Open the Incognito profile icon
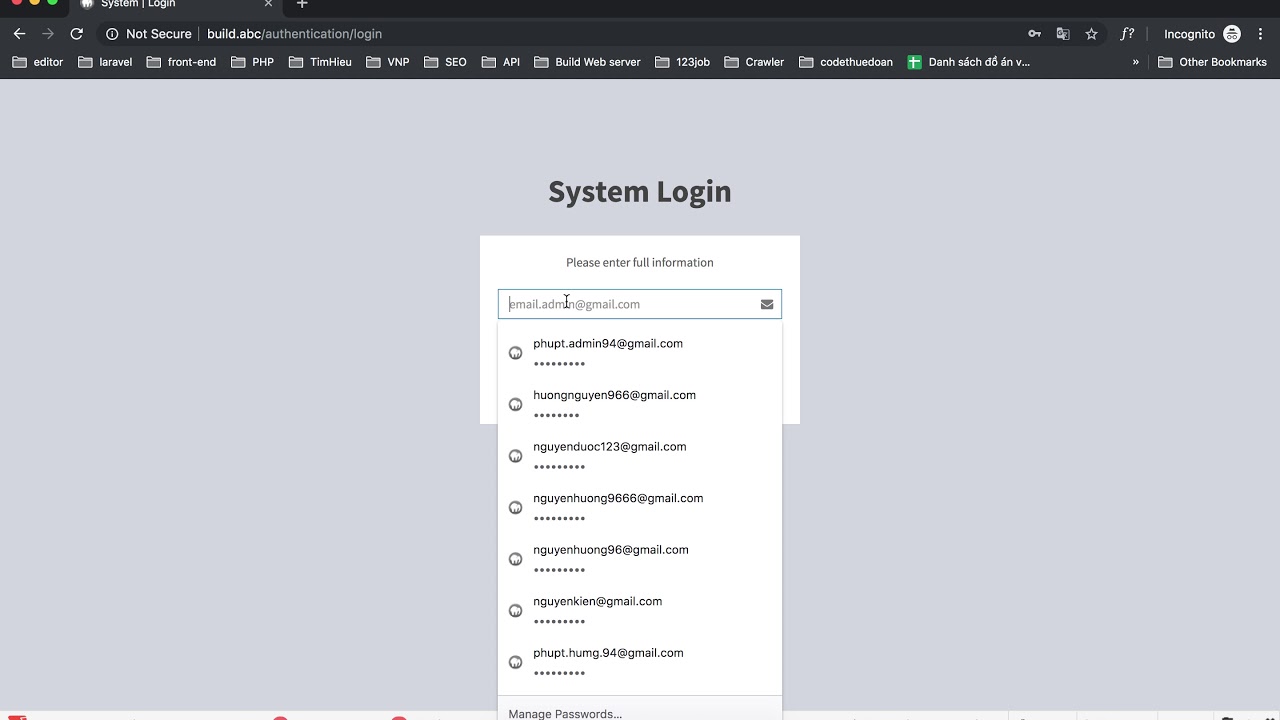 point(1232,34)
